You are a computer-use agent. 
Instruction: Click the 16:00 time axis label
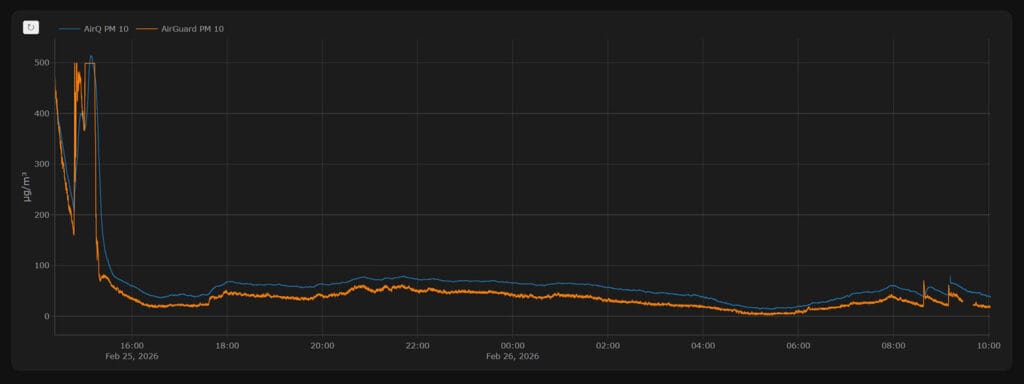point(132,345)
